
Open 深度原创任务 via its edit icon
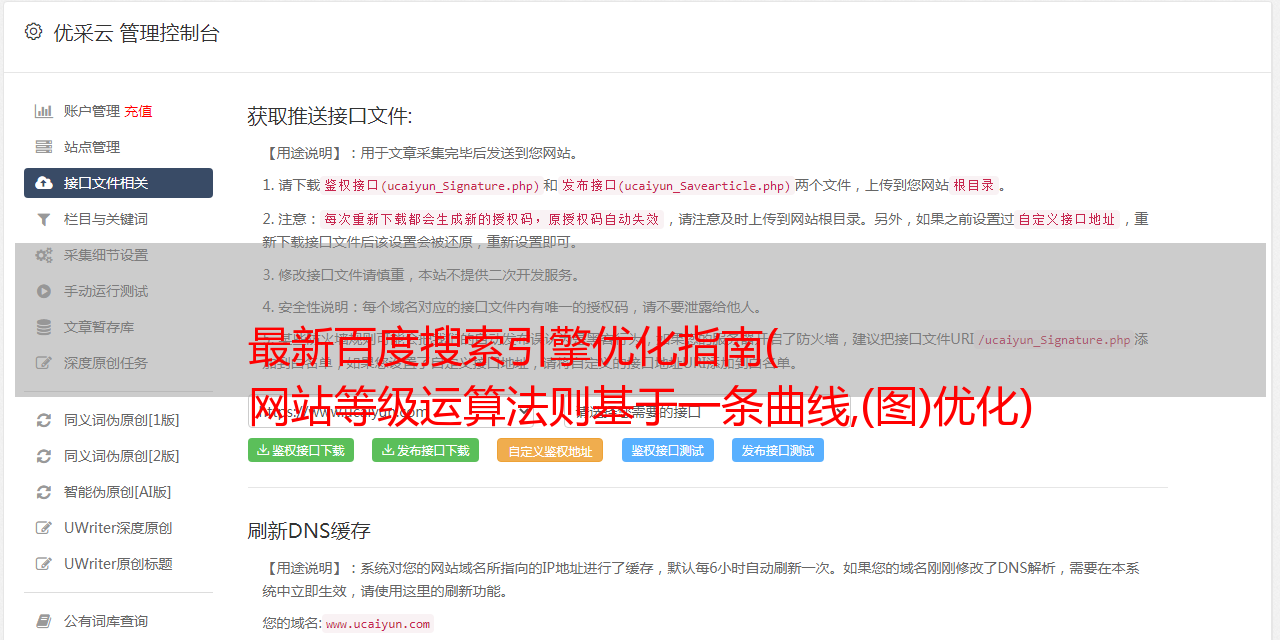click(x=44, y=363)
